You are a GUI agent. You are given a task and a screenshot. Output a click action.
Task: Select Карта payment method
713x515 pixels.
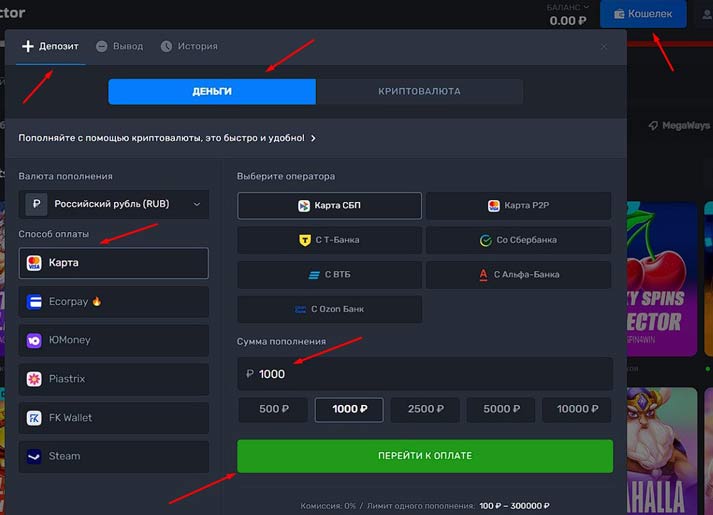point(114,263)
